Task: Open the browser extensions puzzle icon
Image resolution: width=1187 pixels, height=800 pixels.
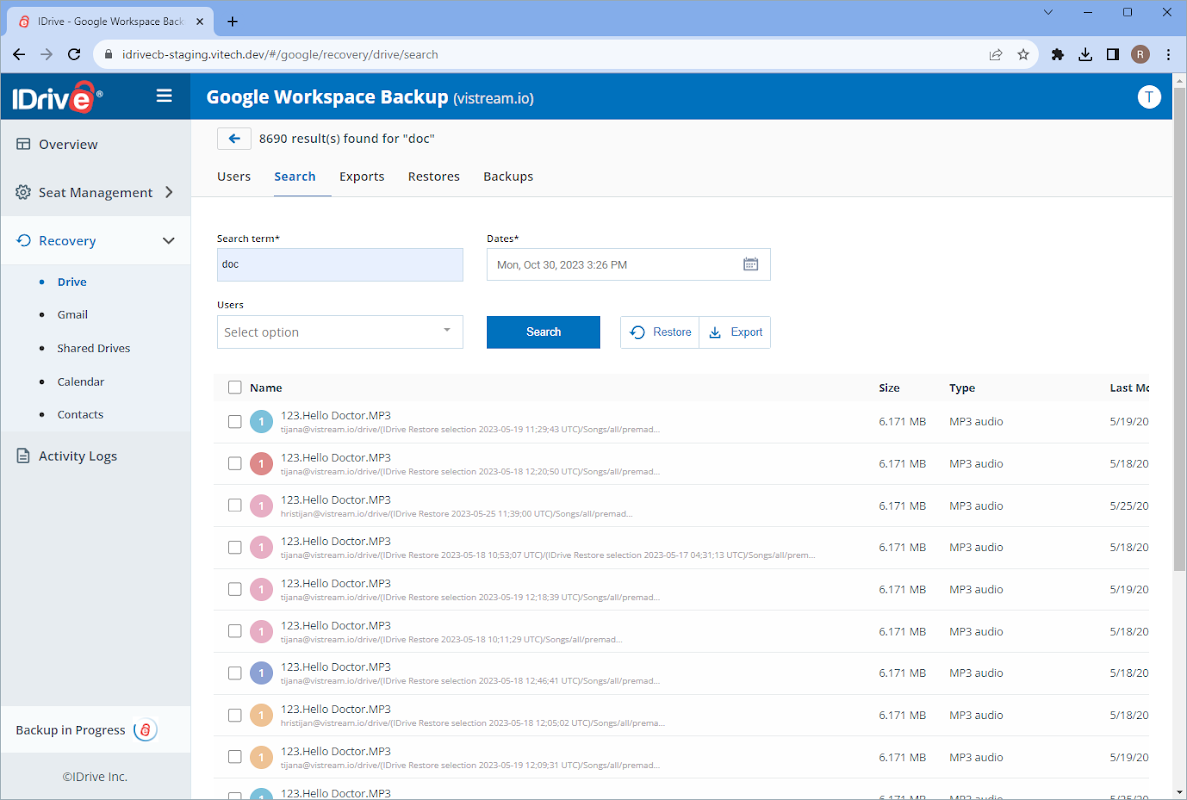Action: click(1058, 54)
